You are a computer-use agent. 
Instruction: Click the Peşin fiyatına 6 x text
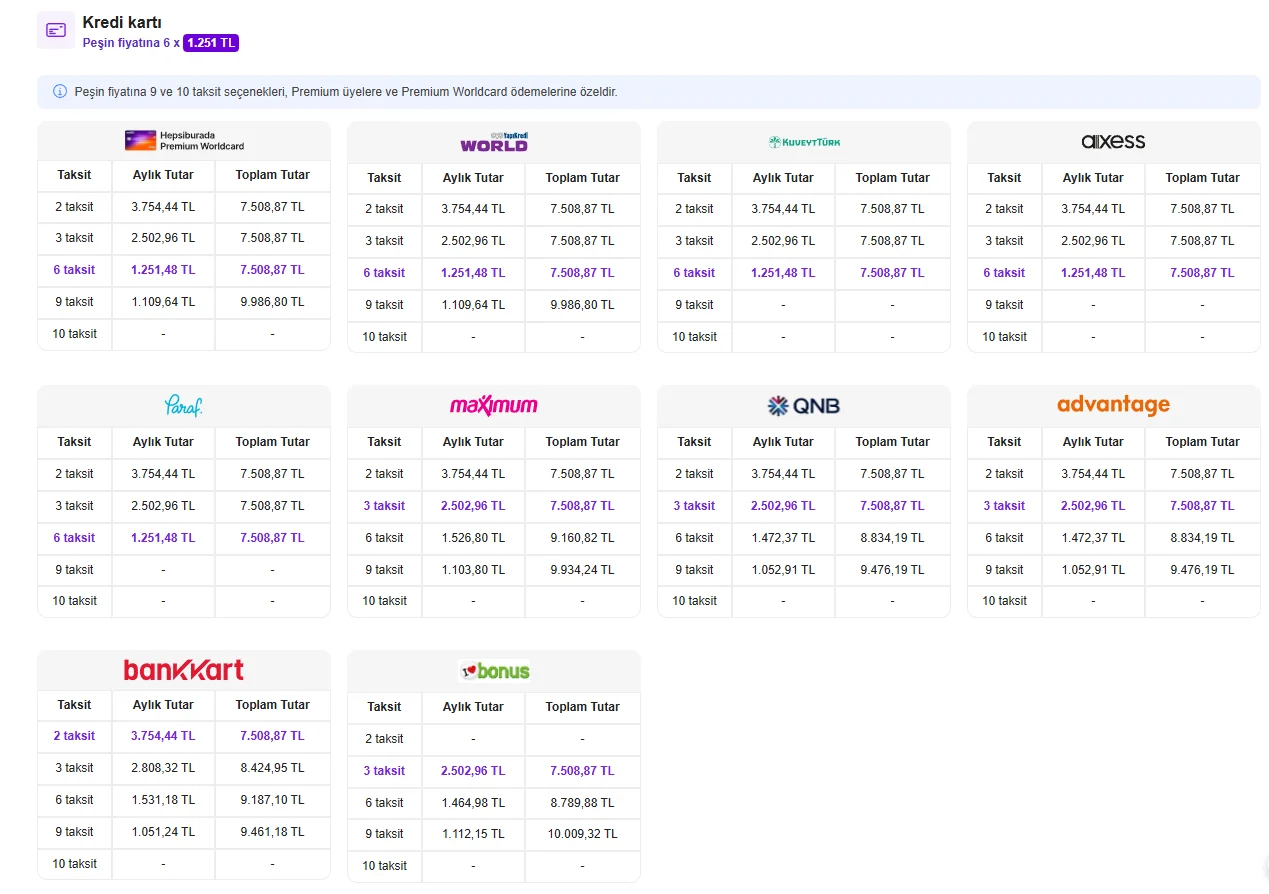pos(131,43)
